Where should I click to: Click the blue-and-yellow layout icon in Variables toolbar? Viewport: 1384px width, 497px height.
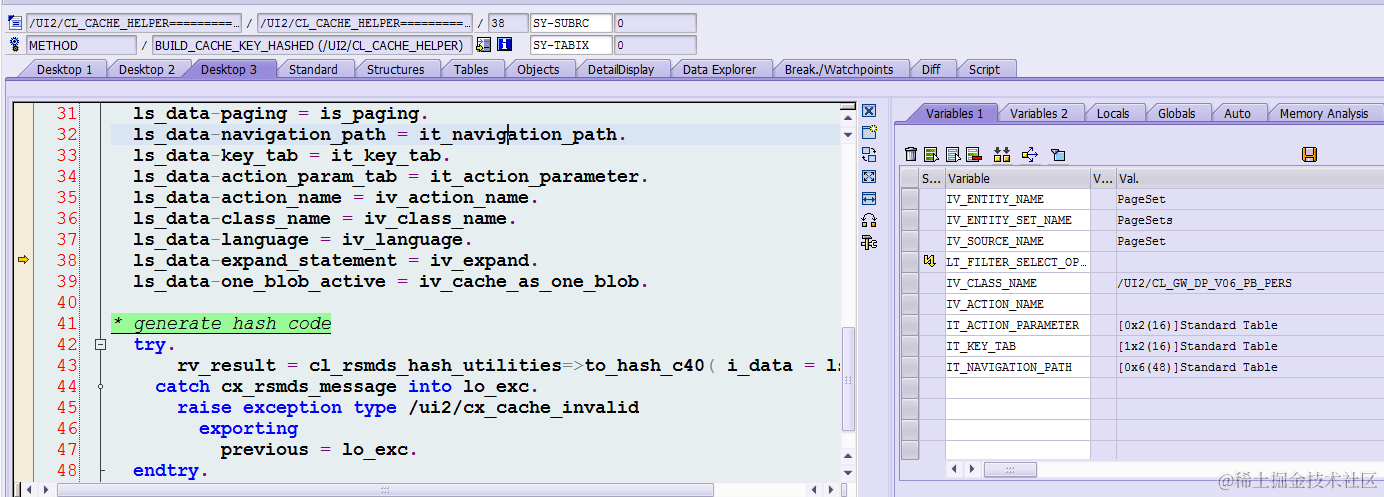pos(1058,154)
